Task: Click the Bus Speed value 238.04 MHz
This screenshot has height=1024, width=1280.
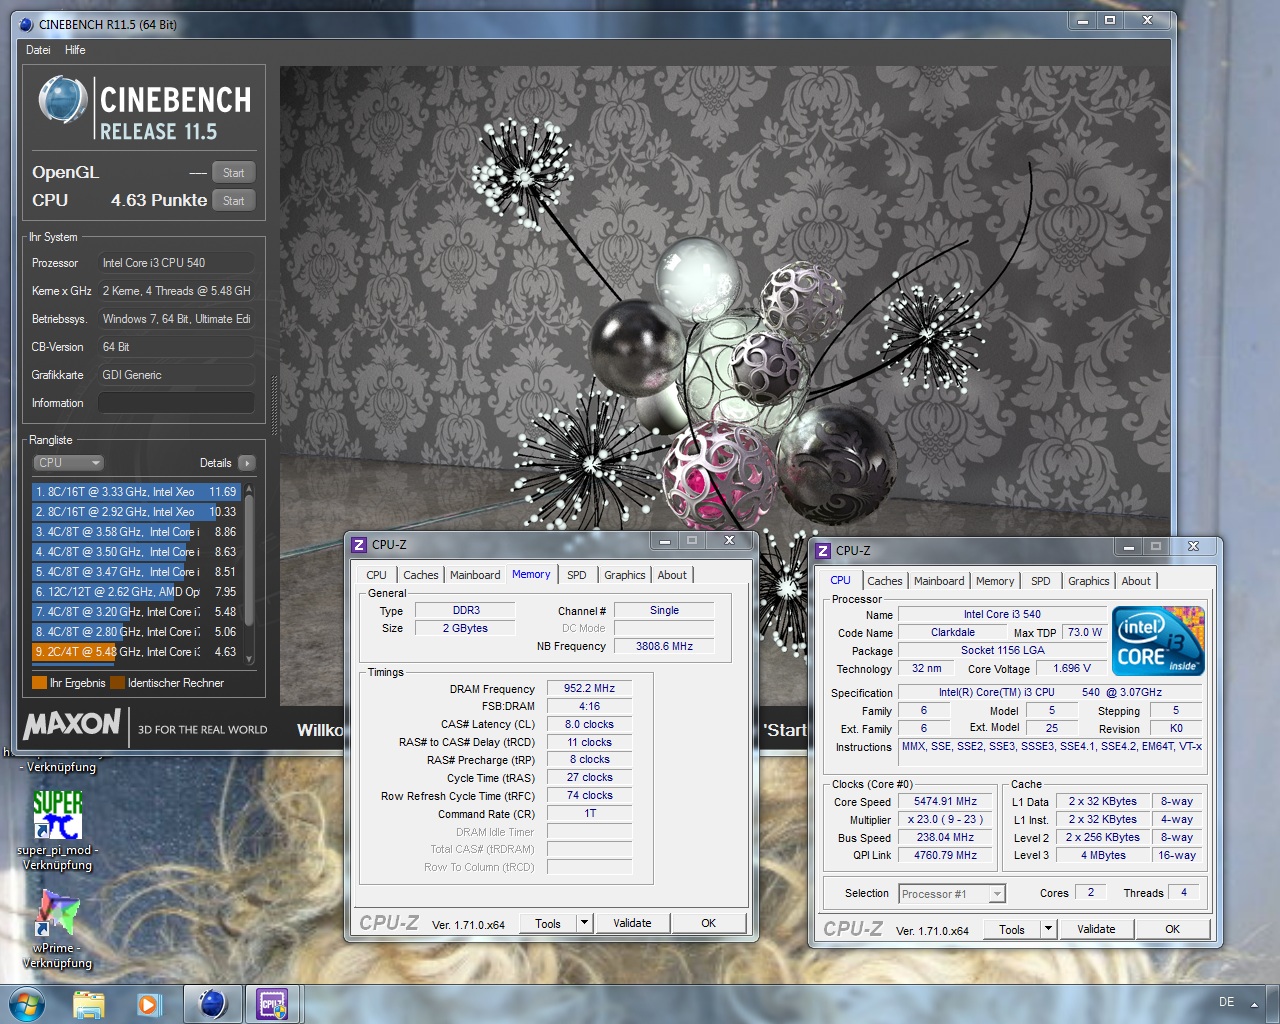Action: pyautogui.click(x=945, y=838)
